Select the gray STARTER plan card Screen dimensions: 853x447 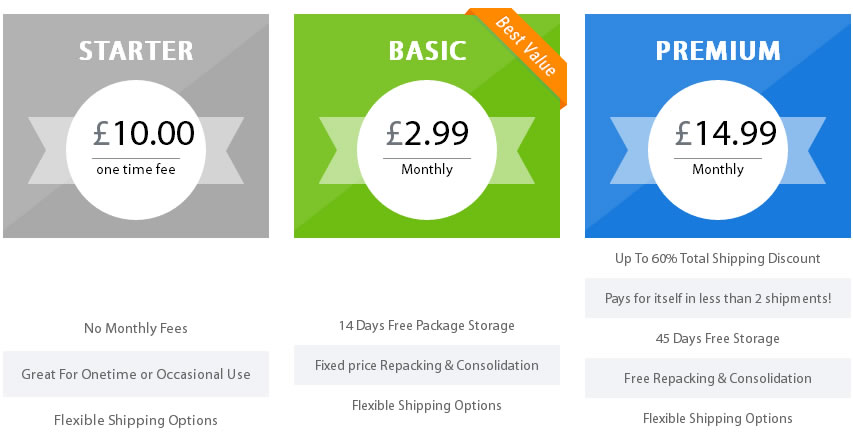point(136,126)
